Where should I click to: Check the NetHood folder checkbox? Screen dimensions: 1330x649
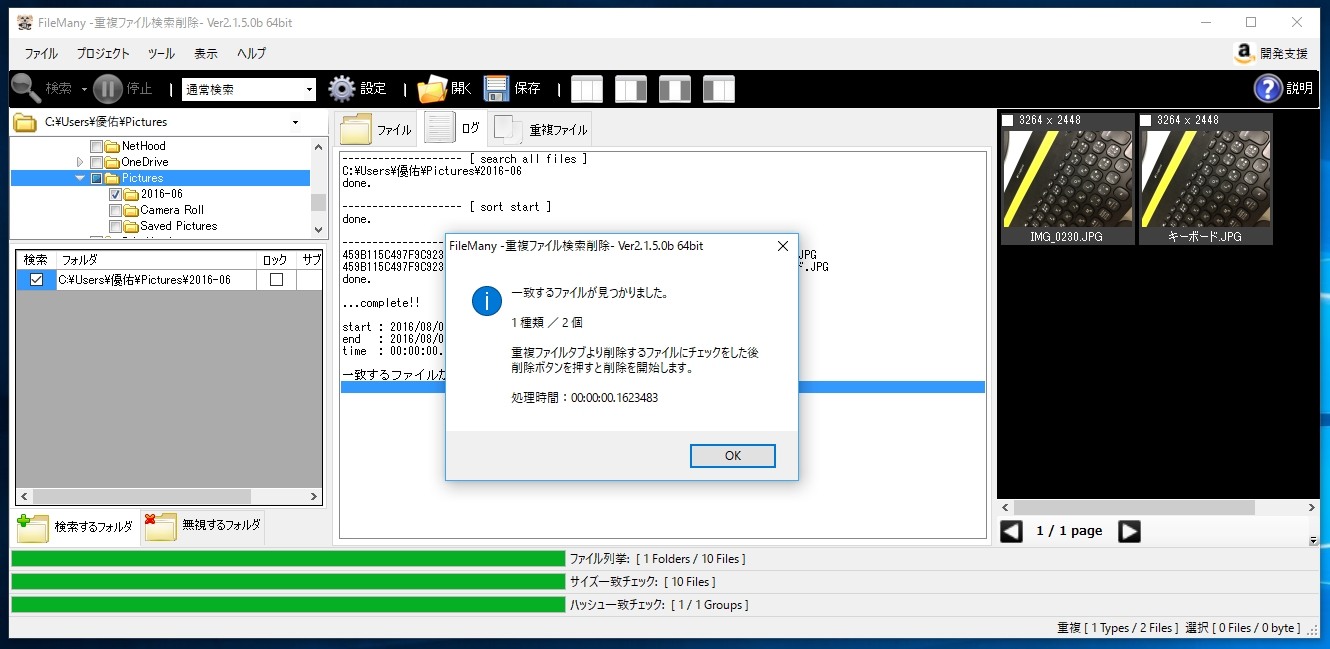point(97,146)
